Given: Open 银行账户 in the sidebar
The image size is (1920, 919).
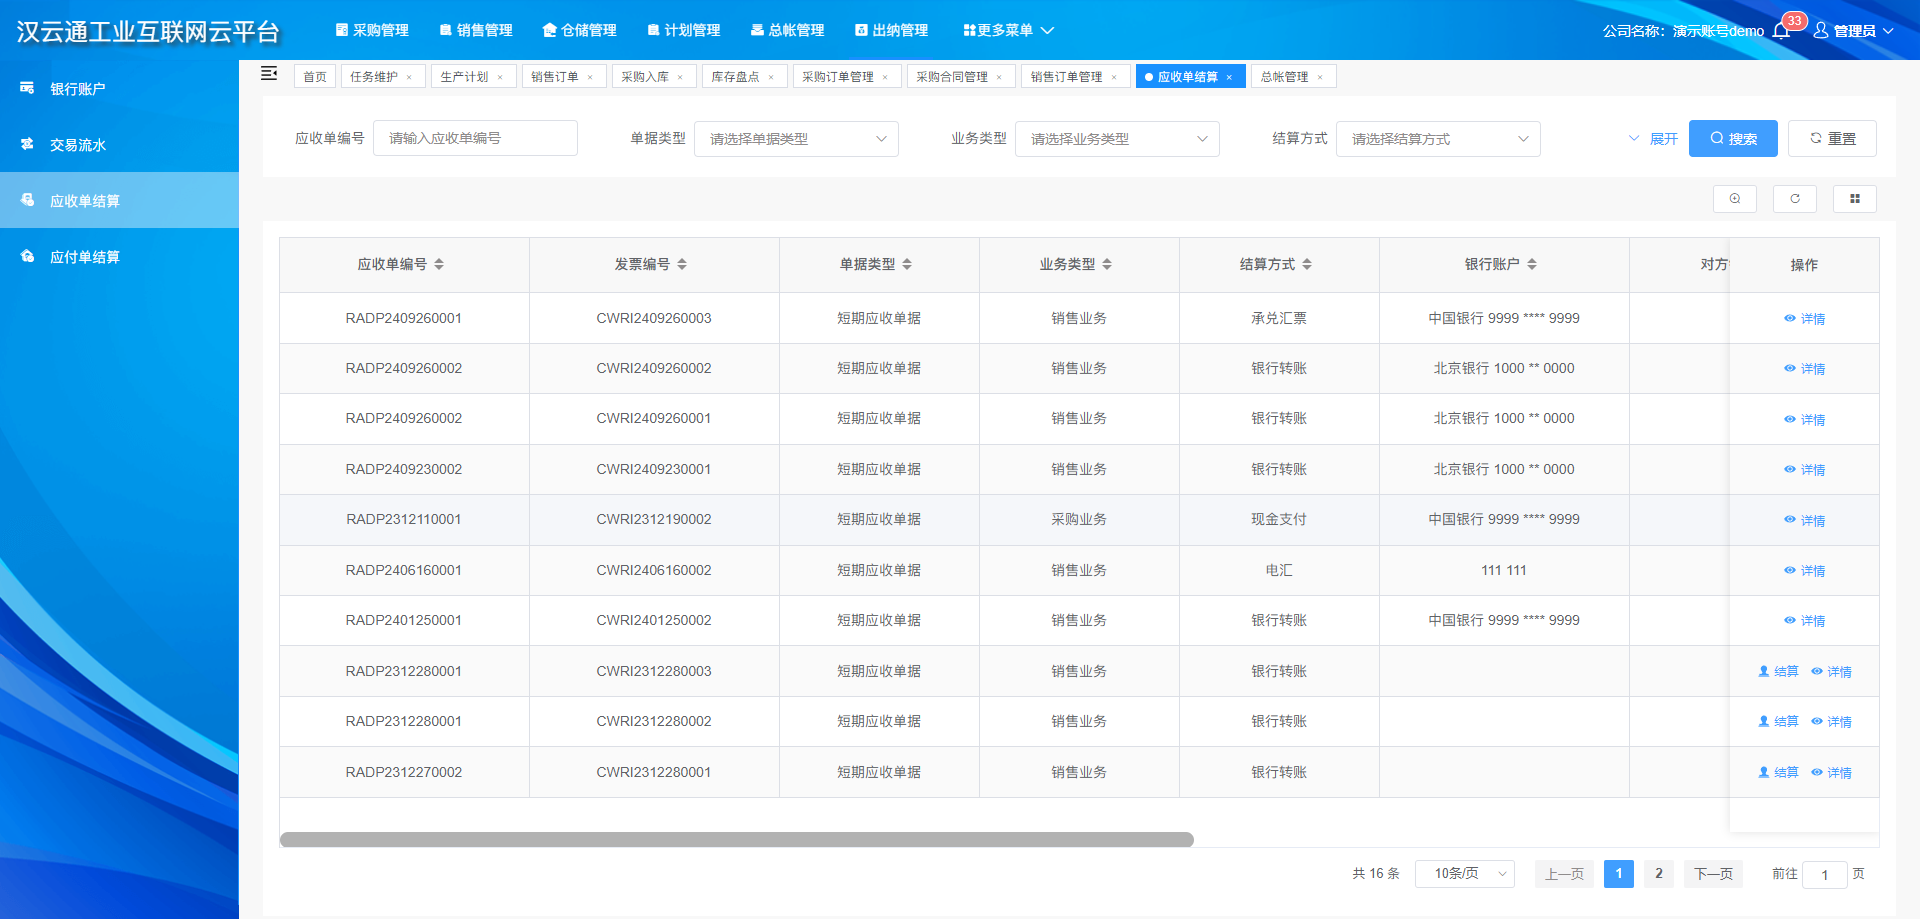Looking at the screenshot, I should [x=78, y=89].
